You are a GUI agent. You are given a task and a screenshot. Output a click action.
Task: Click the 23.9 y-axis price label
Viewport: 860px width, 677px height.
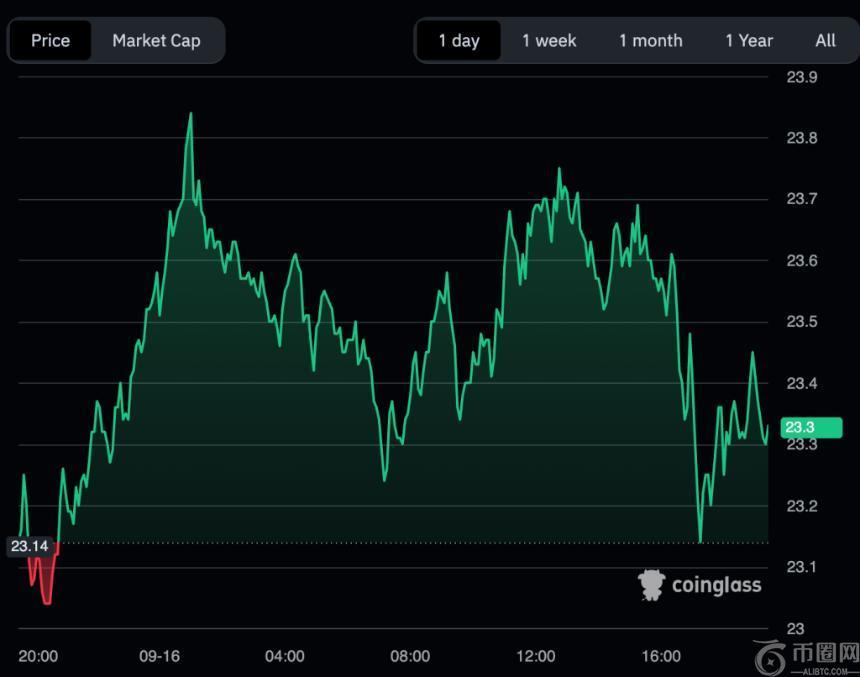(802, 77)
